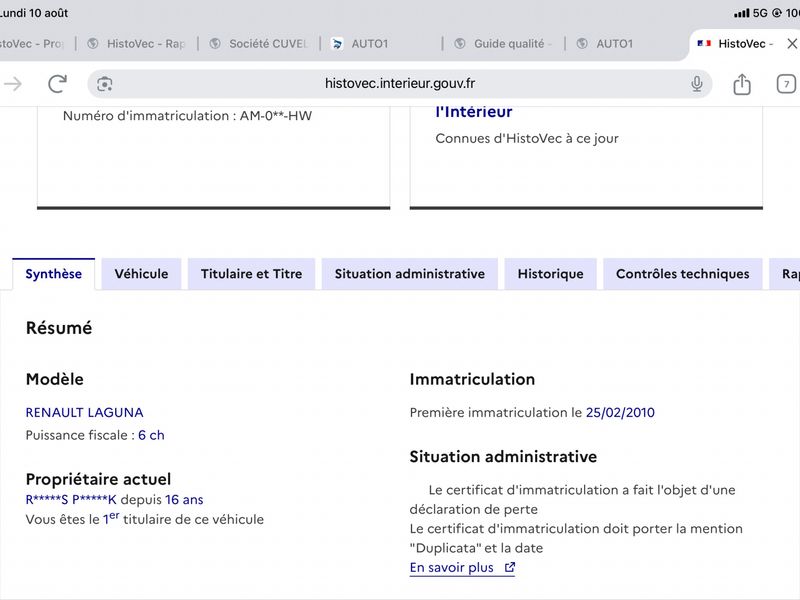Open the Véhicule tab

click(x=141, y=274)
